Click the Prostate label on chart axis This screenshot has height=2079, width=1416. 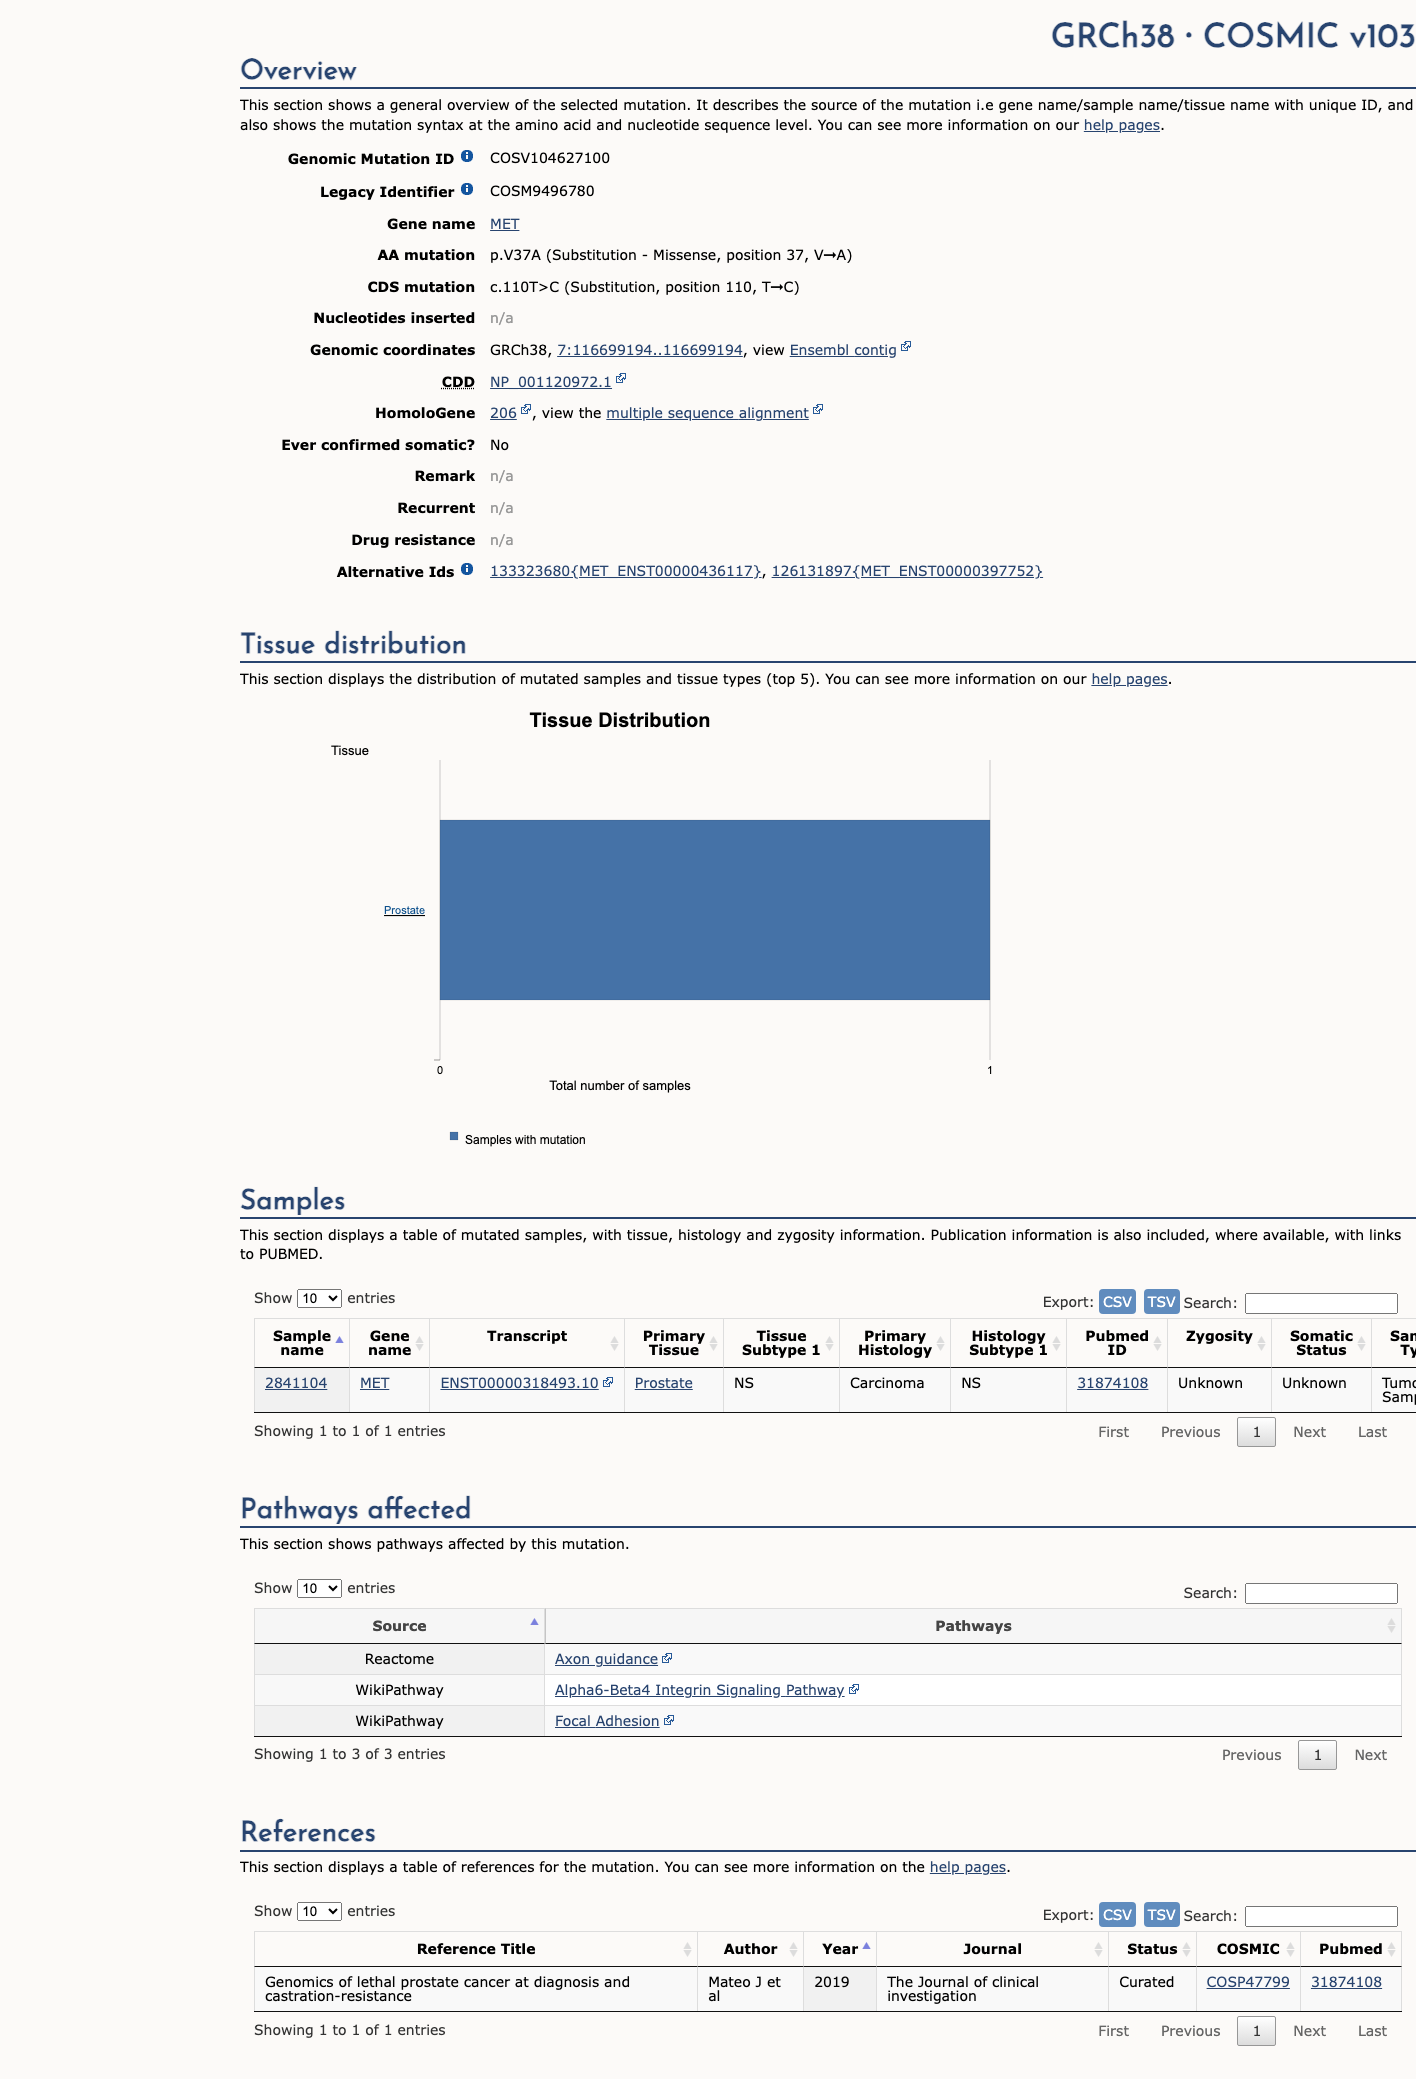coord(404,910)
